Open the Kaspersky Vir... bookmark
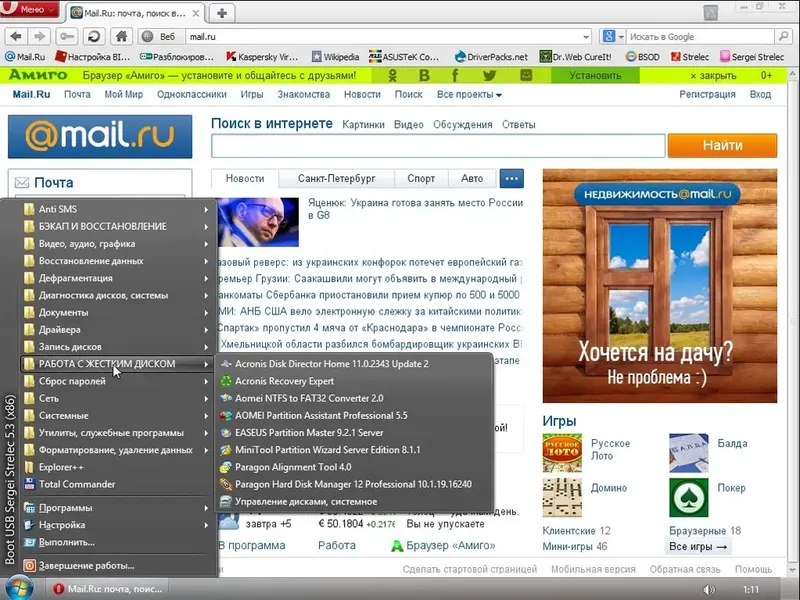Screen dimensions: 800x600 tap(262, 57)
